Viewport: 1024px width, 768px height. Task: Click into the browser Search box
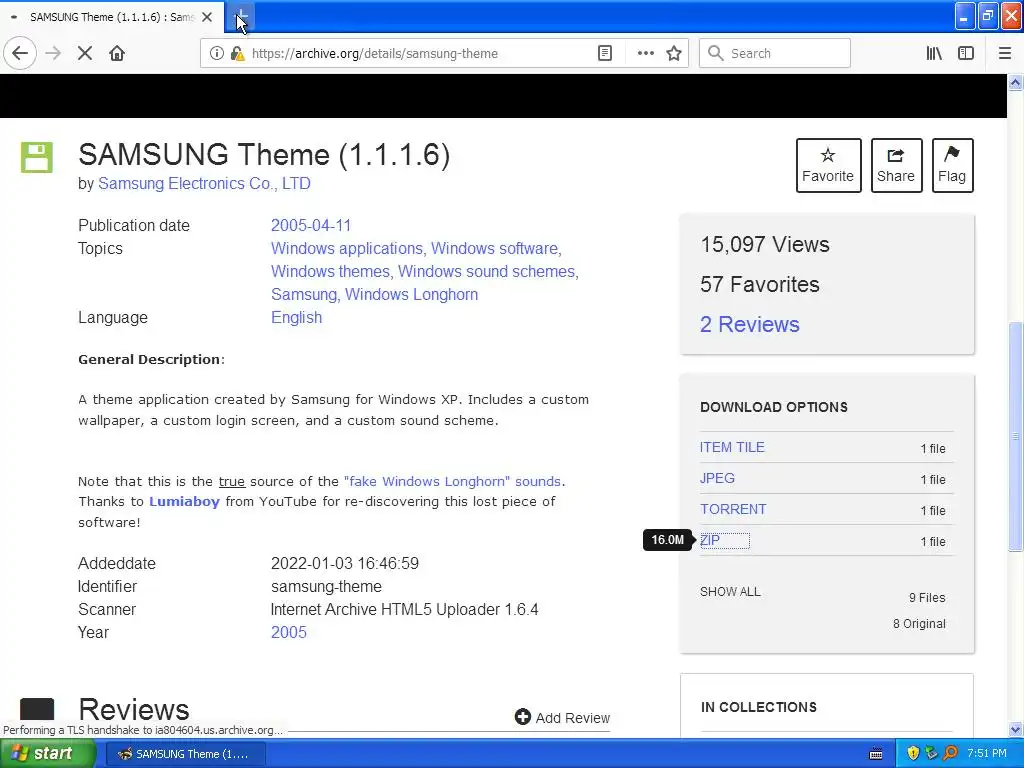[x=775, y=54]
